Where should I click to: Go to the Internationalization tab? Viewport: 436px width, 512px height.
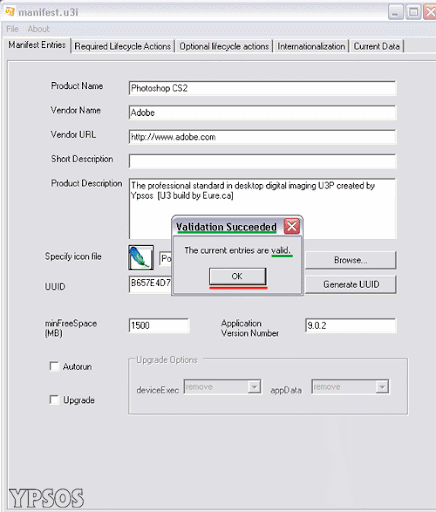coord(311,46)
